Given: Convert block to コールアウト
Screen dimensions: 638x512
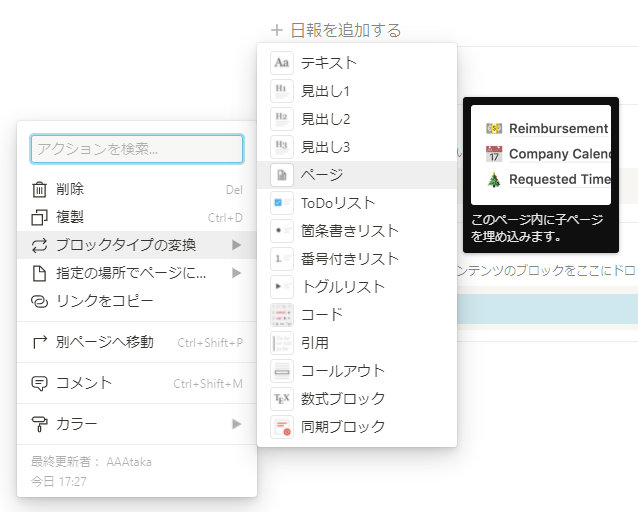Looking at the screenshot, I should pyautogui.click(x=357, y=371).
